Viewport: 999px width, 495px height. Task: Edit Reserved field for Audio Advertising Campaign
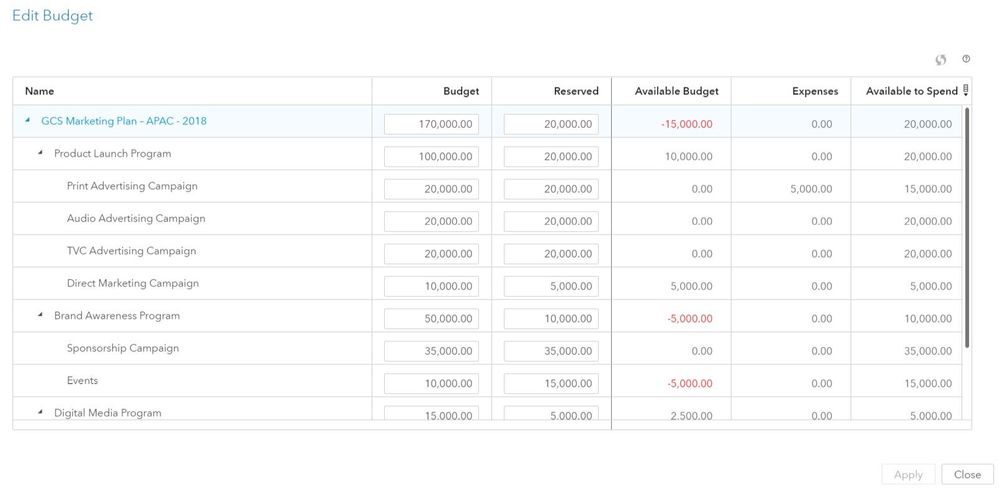551,222
